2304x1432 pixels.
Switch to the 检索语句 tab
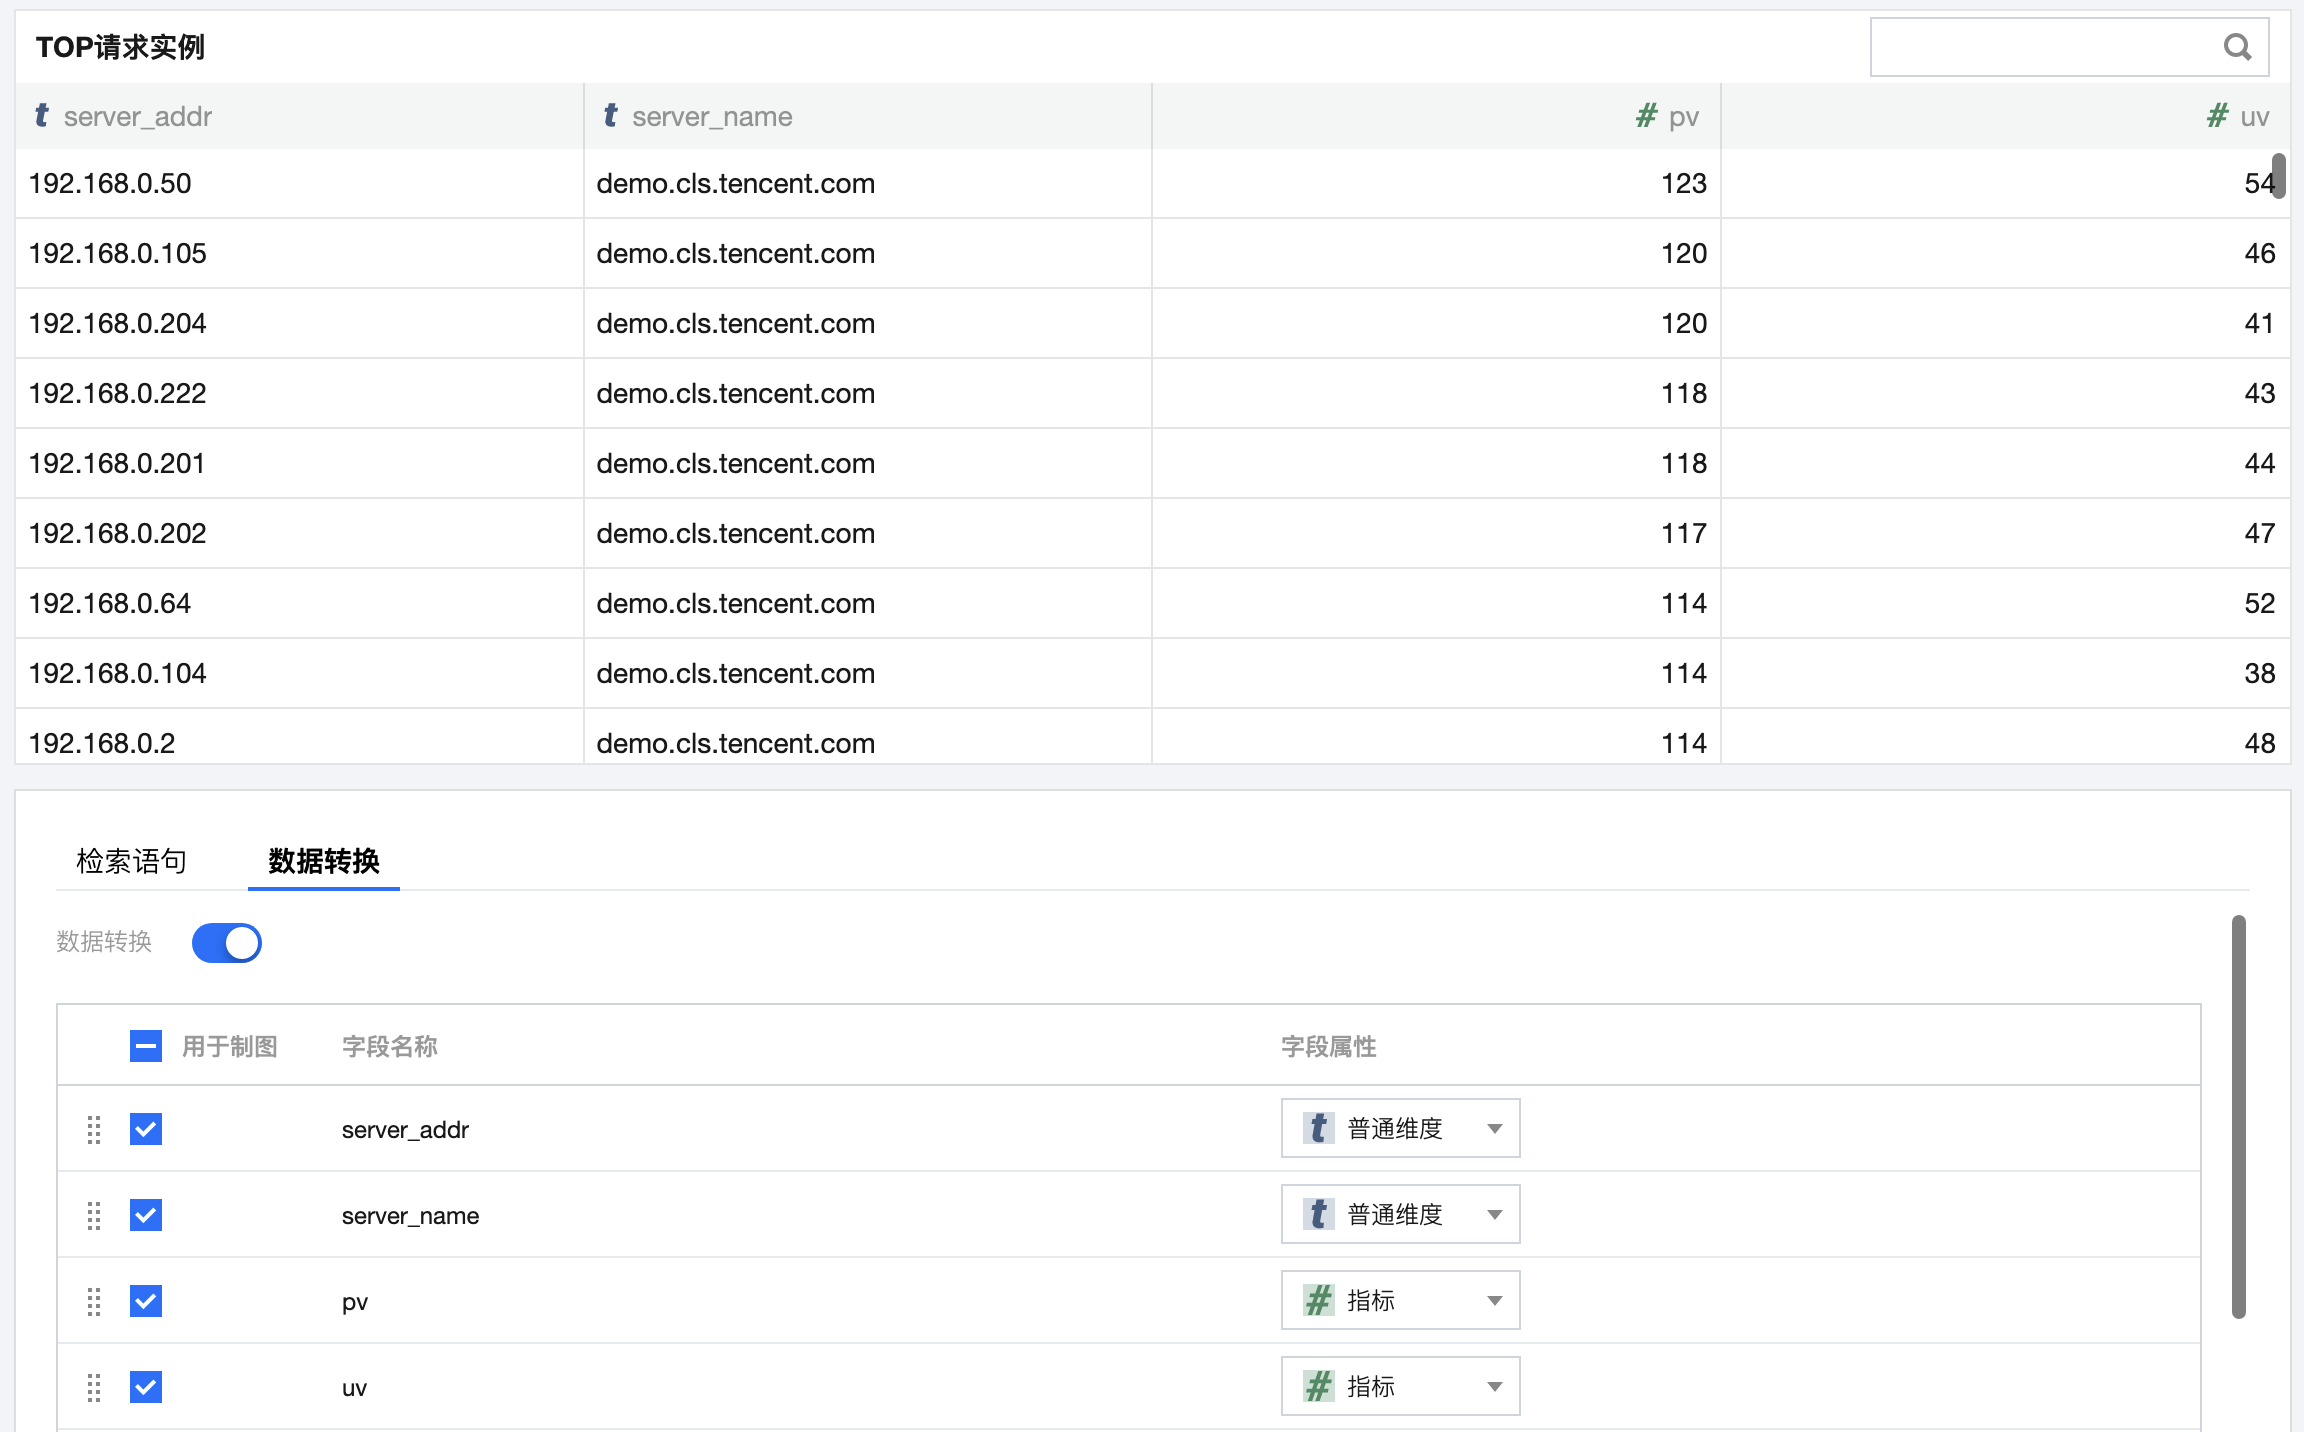pyautogui.click(x=131, y=861)
